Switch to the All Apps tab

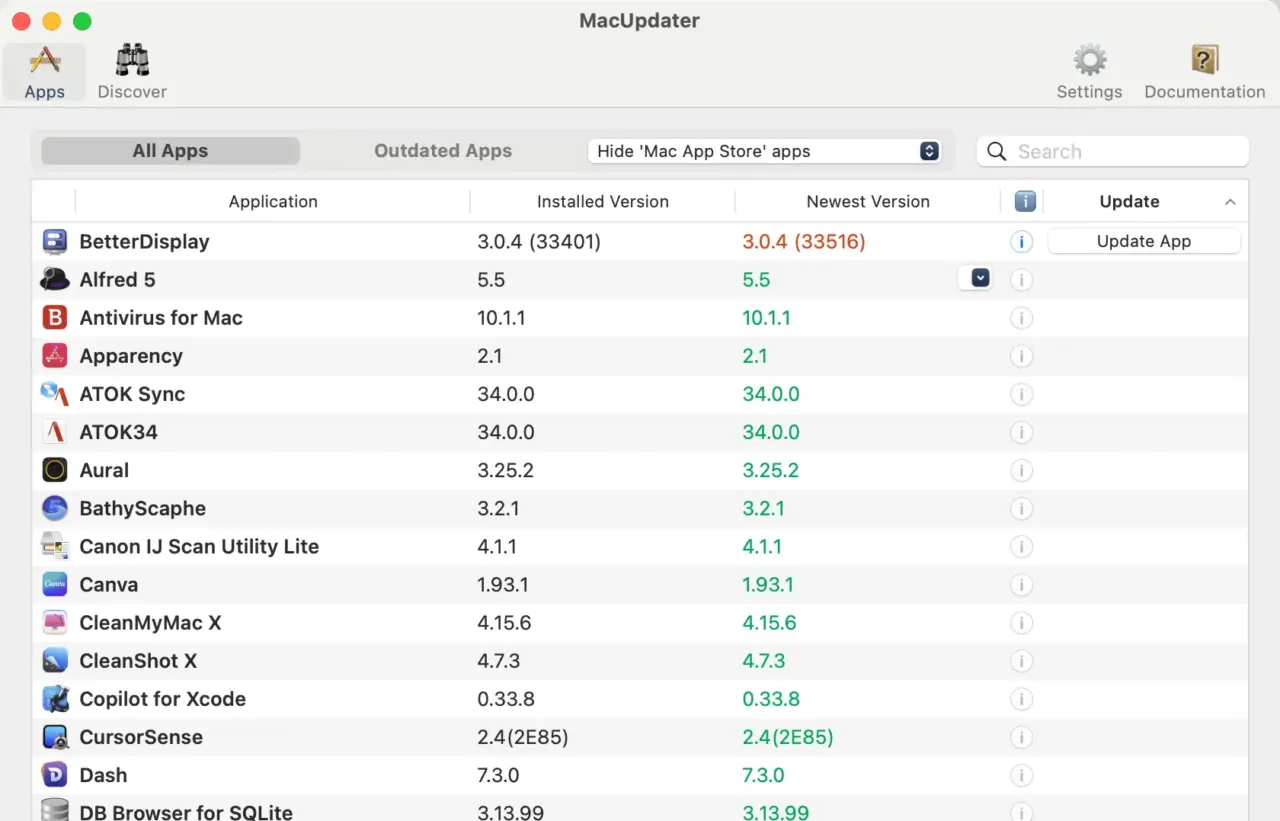point(170,151)
